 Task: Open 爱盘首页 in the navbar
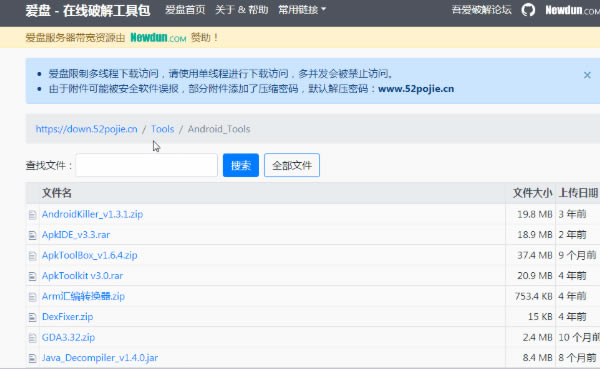coord(185,10)
